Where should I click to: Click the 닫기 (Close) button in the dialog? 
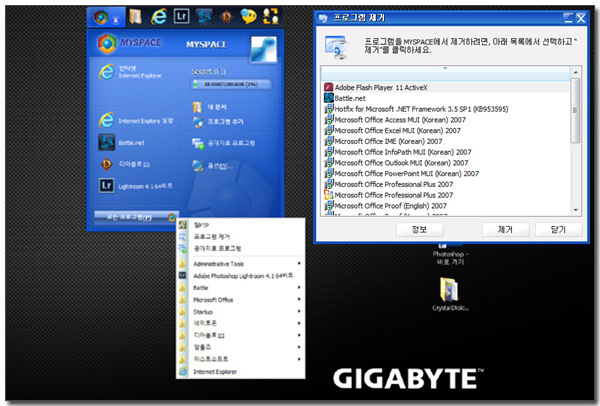pyautogui.click(x=557, y=228)
